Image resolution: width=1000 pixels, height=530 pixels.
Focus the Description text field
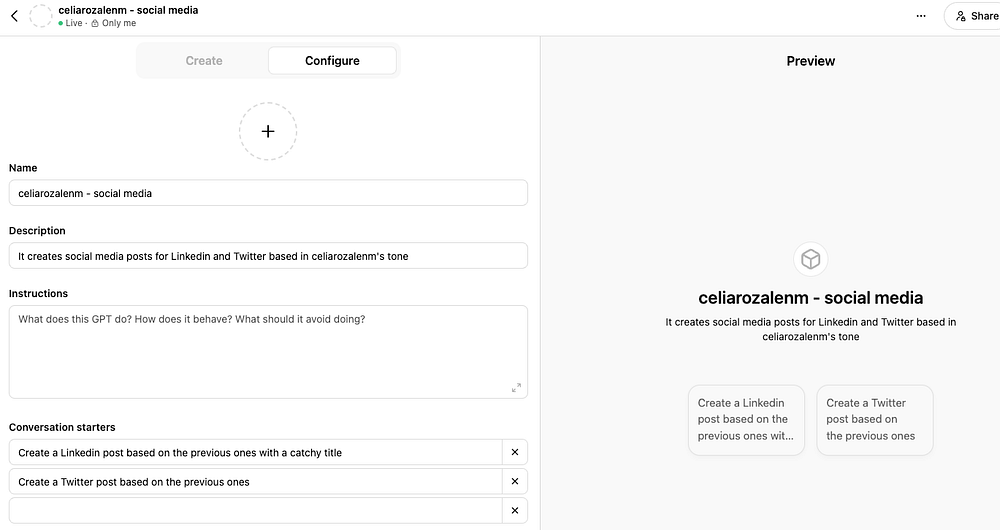pyautogui.click(x=268, y=256)
